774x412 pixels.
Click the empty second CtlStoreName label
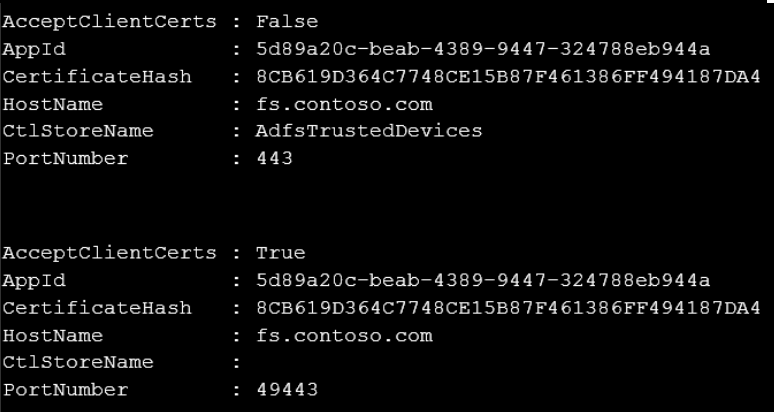(78, 362)
